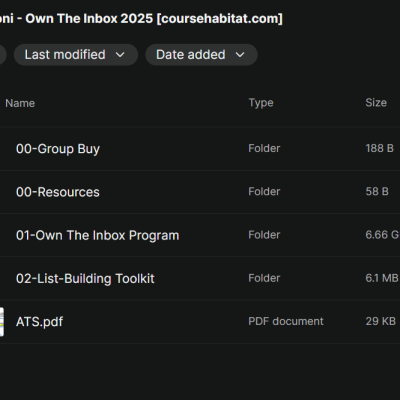Click the Own The Inbox 2025 folder title

click(x=141, y=19)
